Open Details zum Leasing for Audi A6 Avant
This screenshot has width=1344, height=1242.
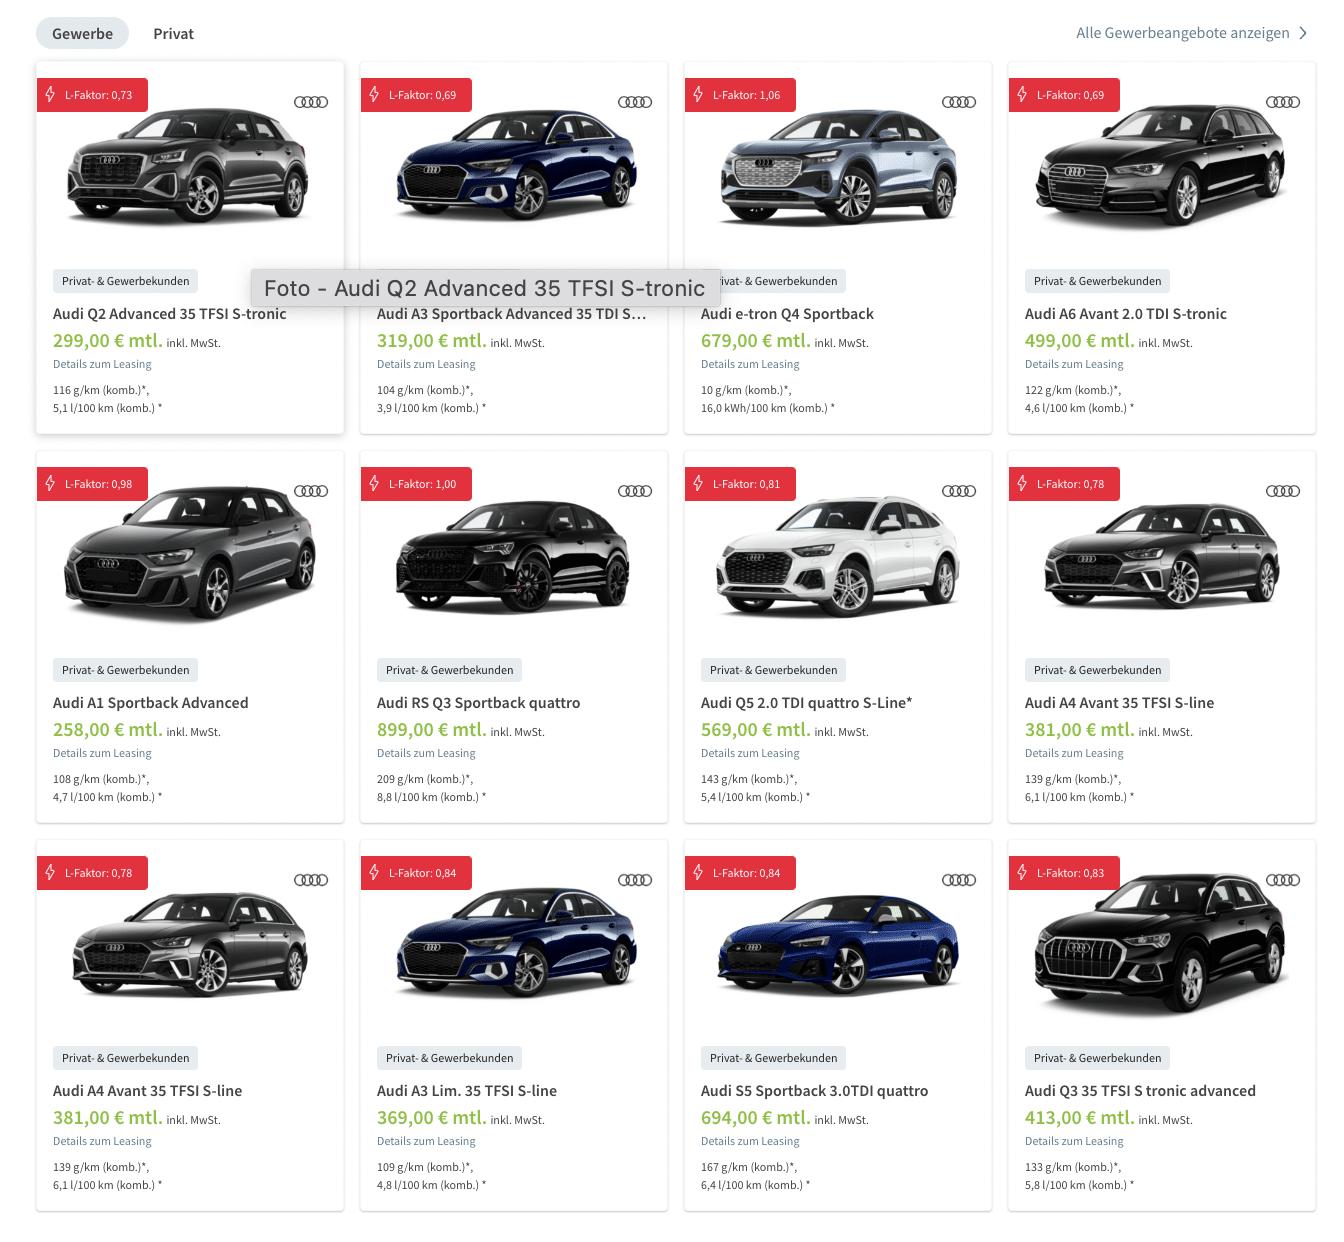coord(1074,364)
